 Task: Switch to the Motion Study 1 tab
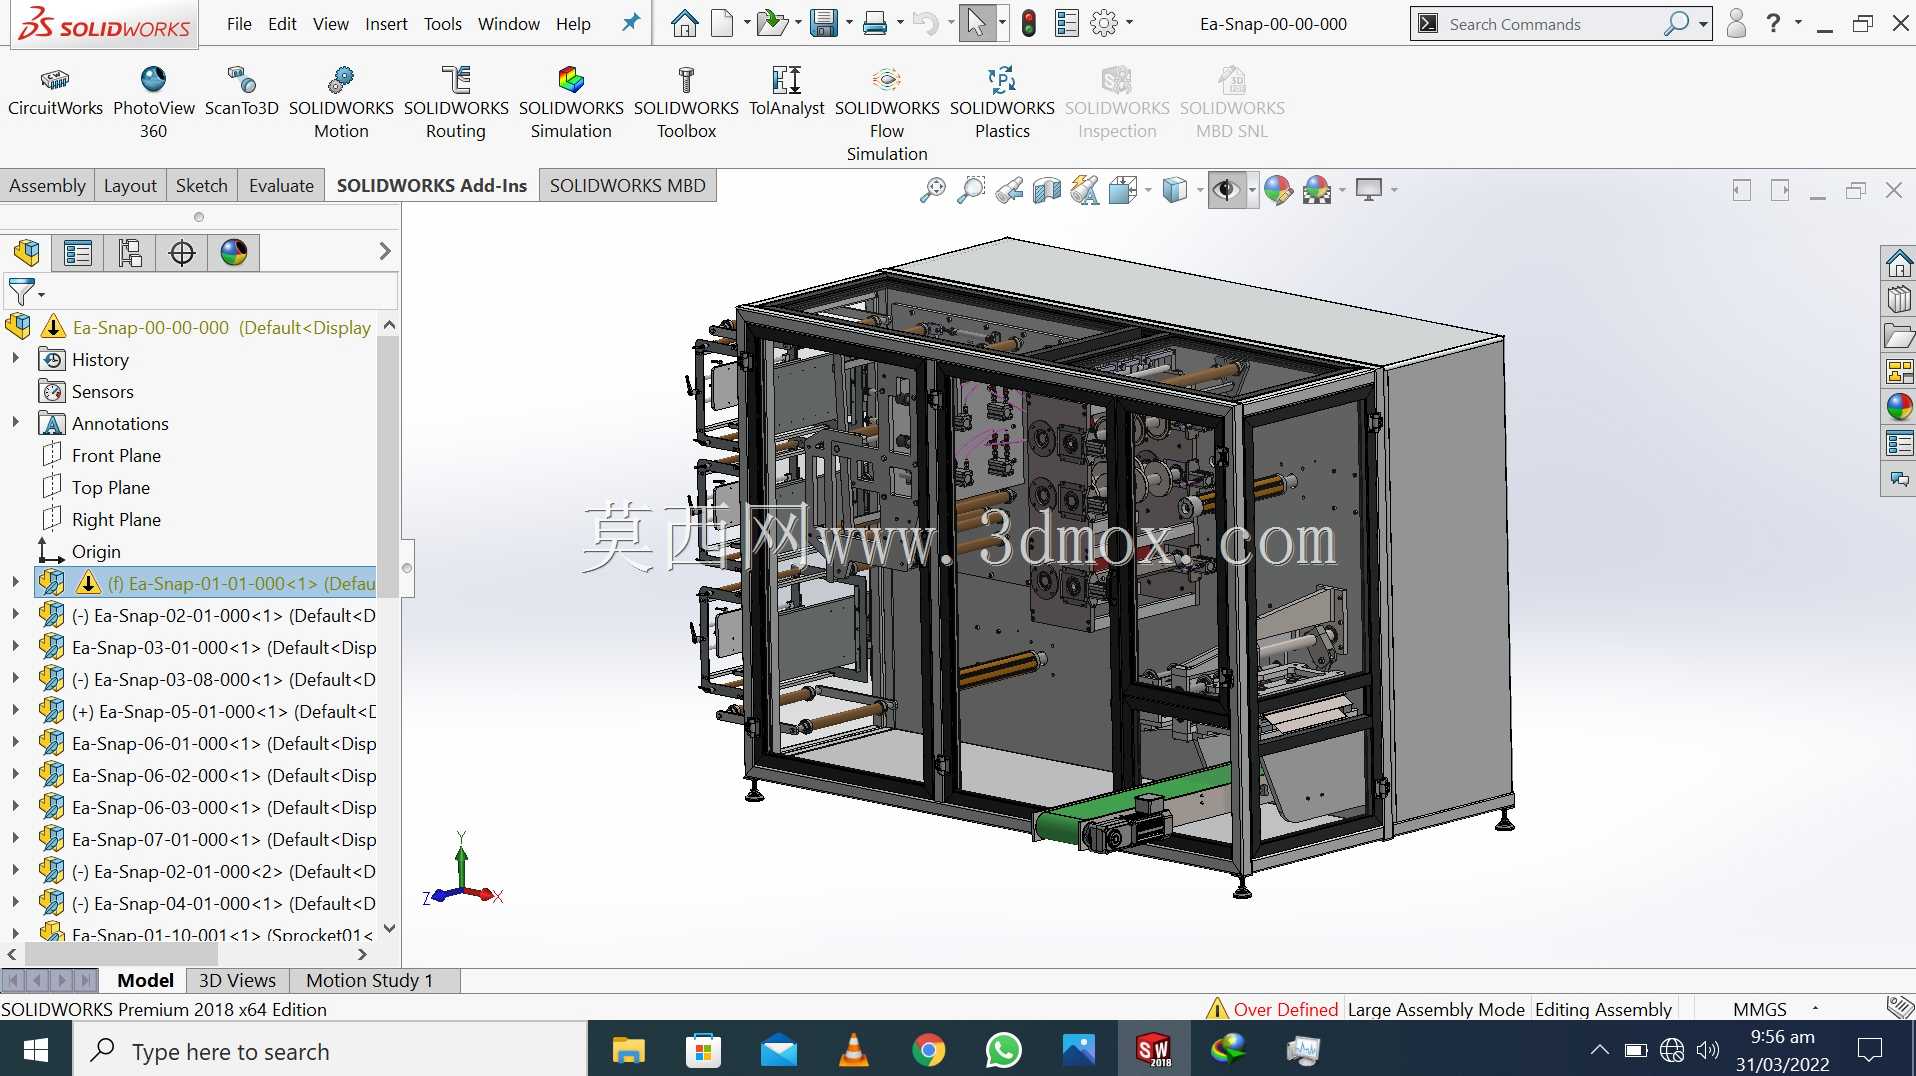tap(369, 980)
